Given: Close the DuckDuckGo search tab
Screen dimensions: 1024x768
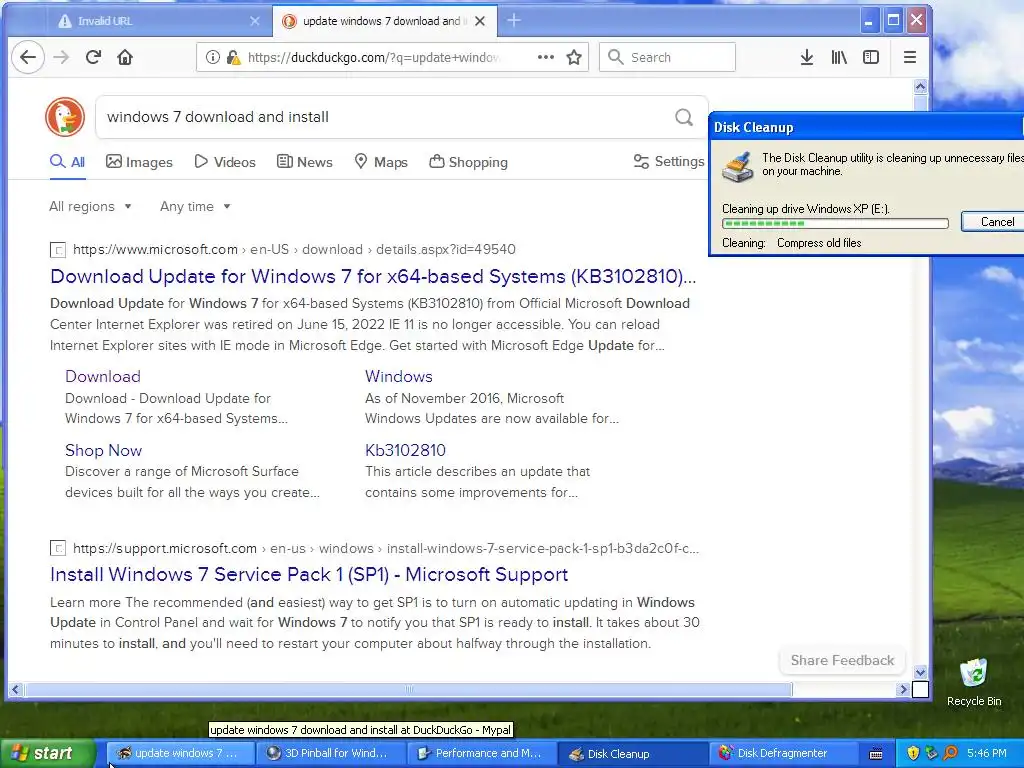Looking at the screenshot, I should (480, 21).
